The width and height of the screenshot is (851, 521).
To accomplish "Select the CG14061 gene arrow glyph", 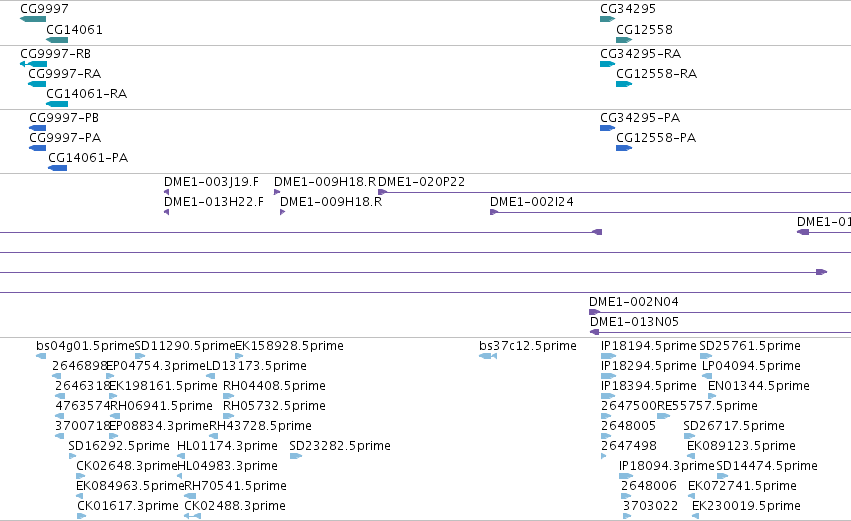I will [57, 40].
